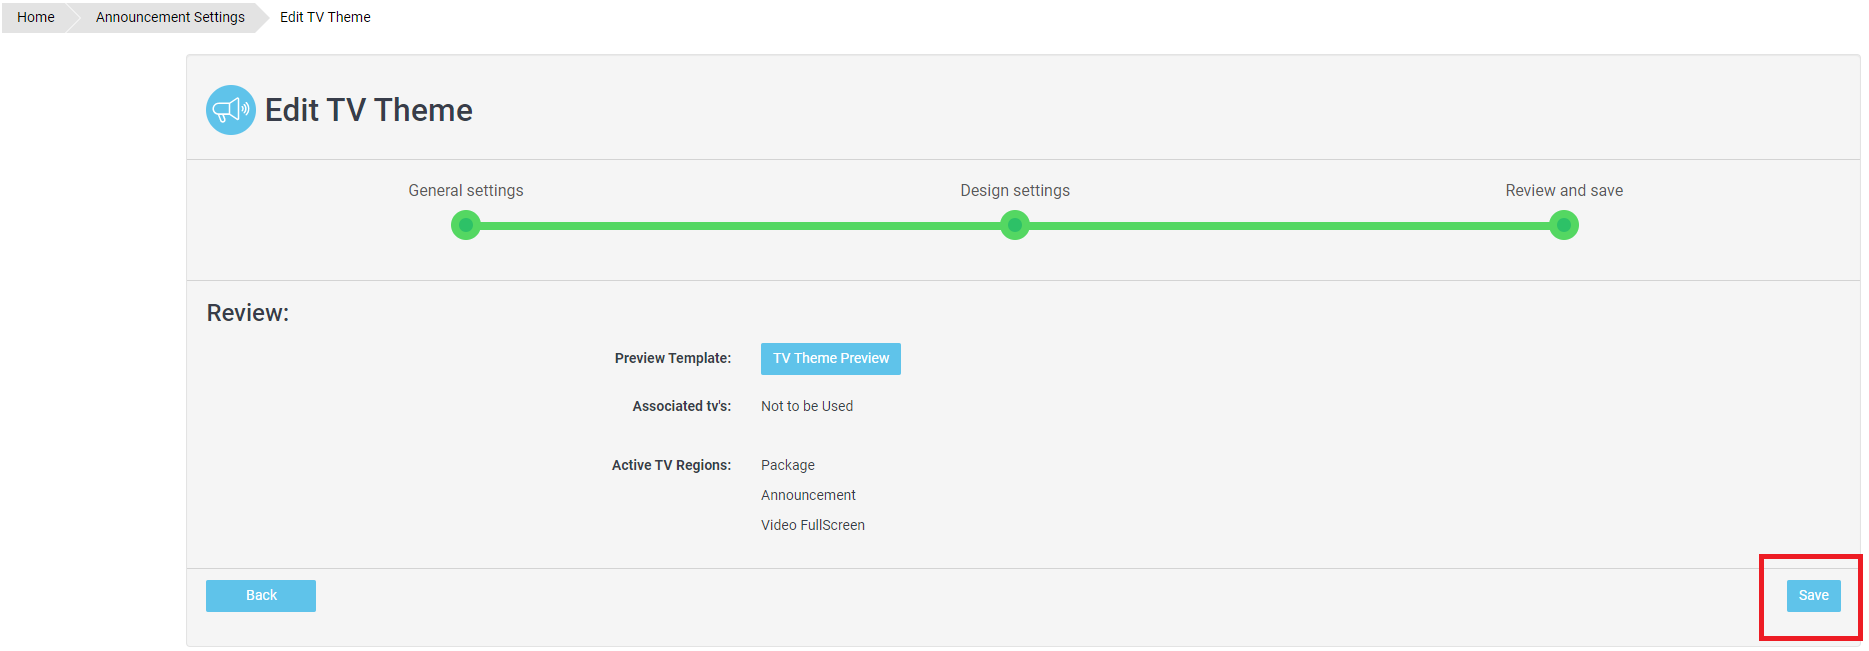Select the Package region entry
The width and height of the screenshot is (1869, 651).
[x=788, y=465]
